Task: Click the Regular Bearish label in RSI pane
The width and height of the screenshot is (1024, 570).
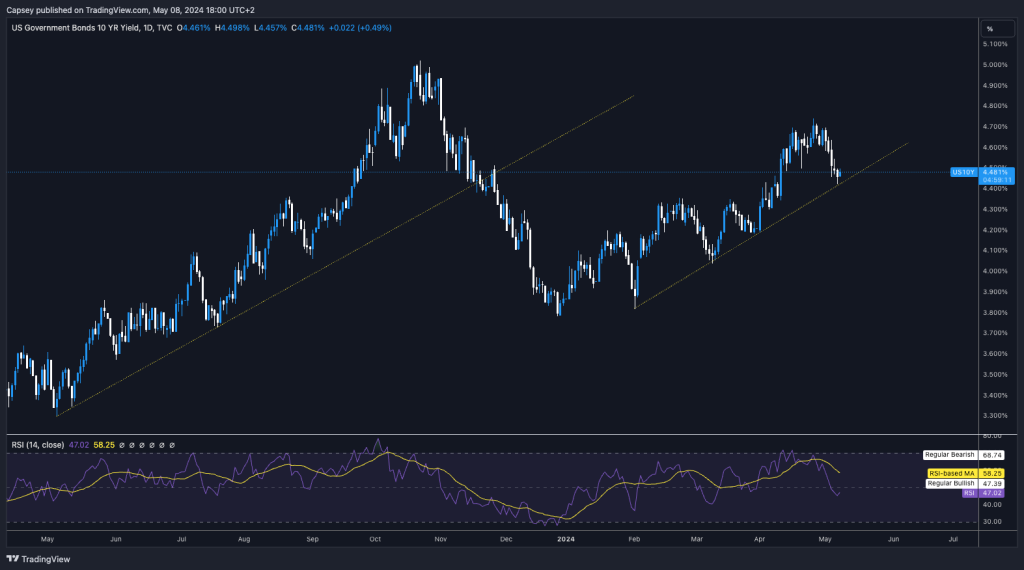Action: (x=949, y=455)
